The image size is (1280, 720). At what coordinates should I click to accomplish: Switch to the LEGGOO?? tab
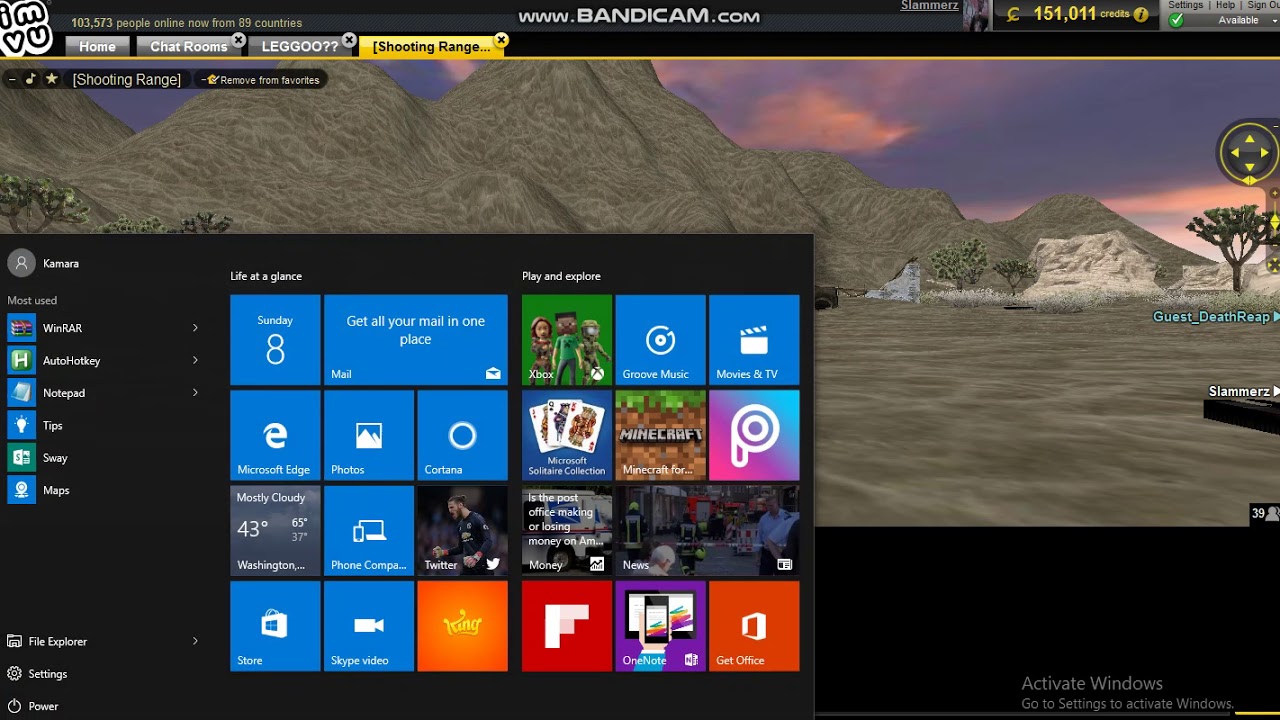tap(300, 46)
